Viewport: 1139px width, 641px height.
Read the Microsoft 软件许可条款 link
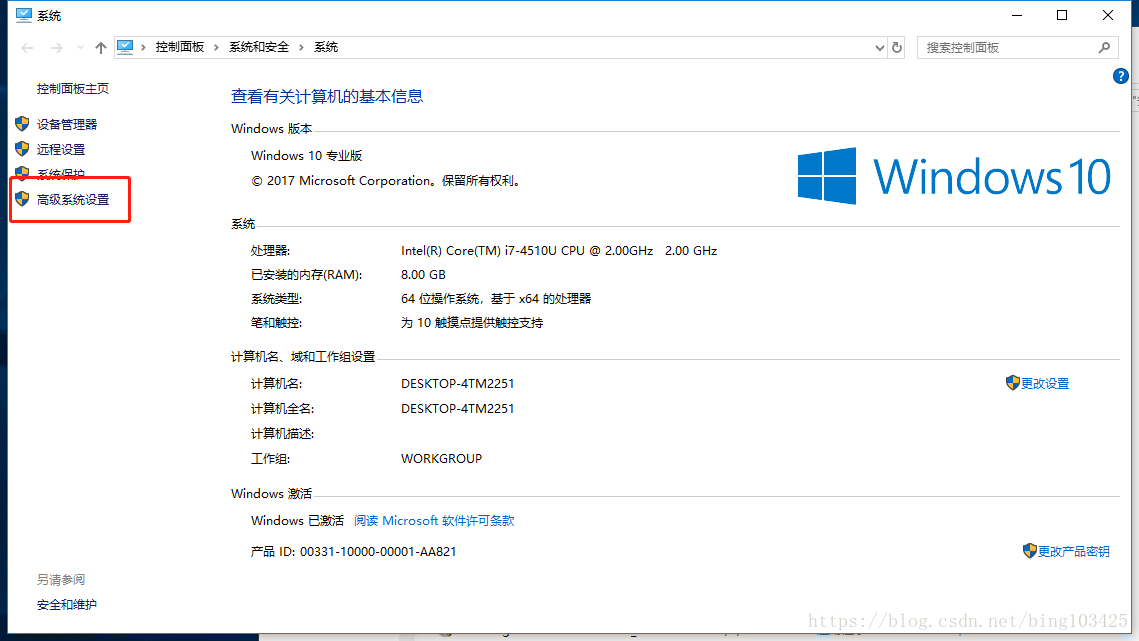click(x=434, y=520)
